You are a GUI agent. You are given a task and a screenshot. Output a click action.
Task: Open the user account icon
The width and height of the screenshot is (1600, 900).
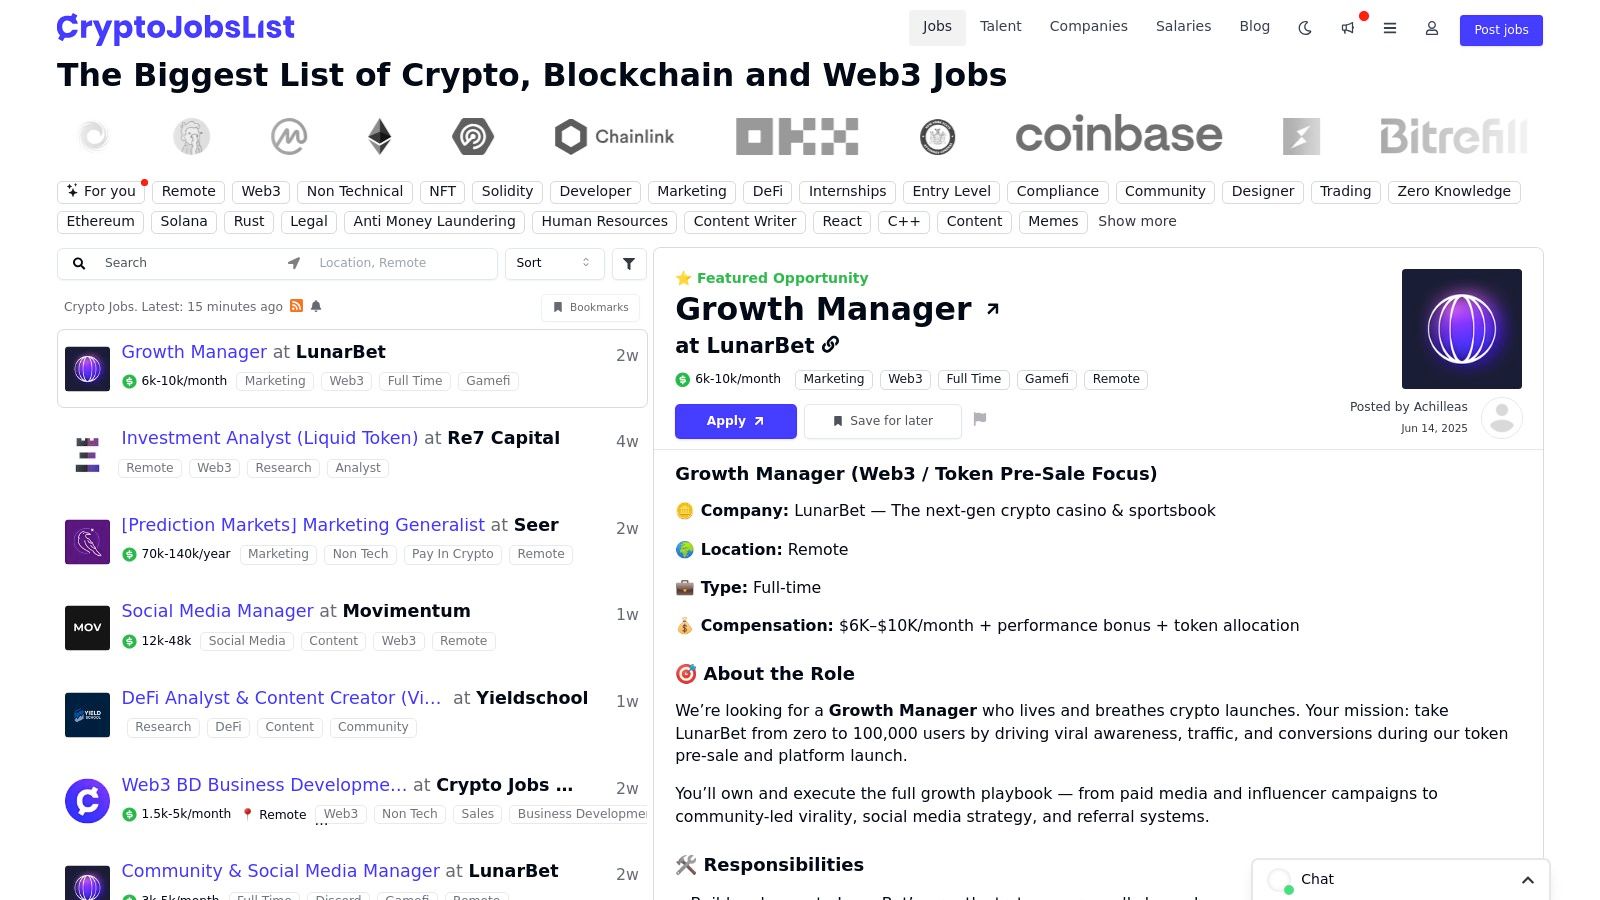click(1431, 29)
